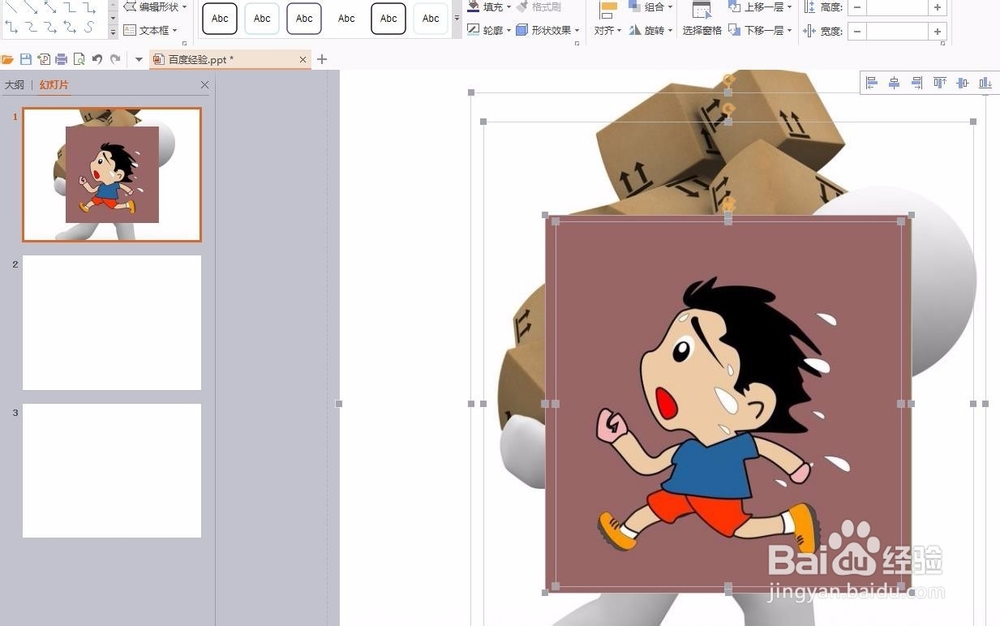Click the print icon in the quick toolbar
The image size is (1000, 626).
pyautogui.click(x=61, y=59)
